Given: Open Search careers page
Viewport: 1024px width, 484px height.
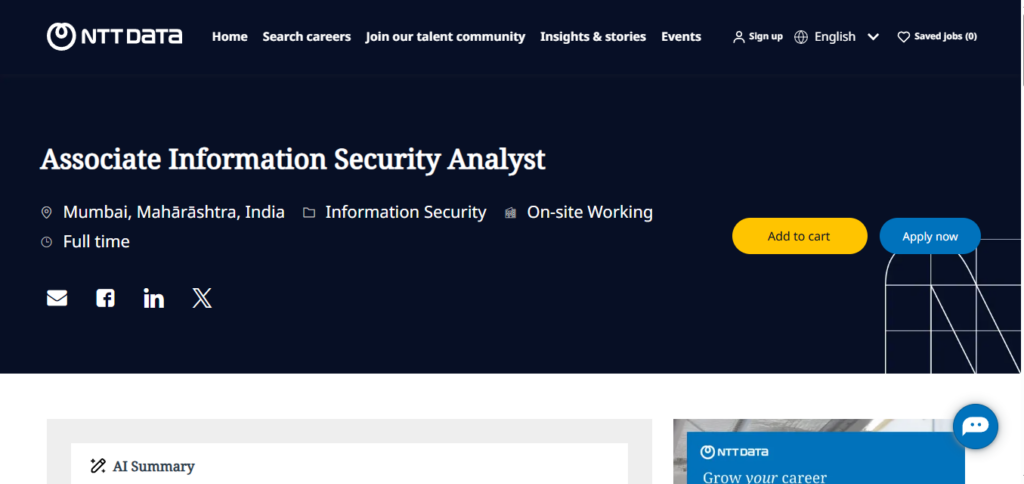Looking at the screenshot, I should 306,37.
